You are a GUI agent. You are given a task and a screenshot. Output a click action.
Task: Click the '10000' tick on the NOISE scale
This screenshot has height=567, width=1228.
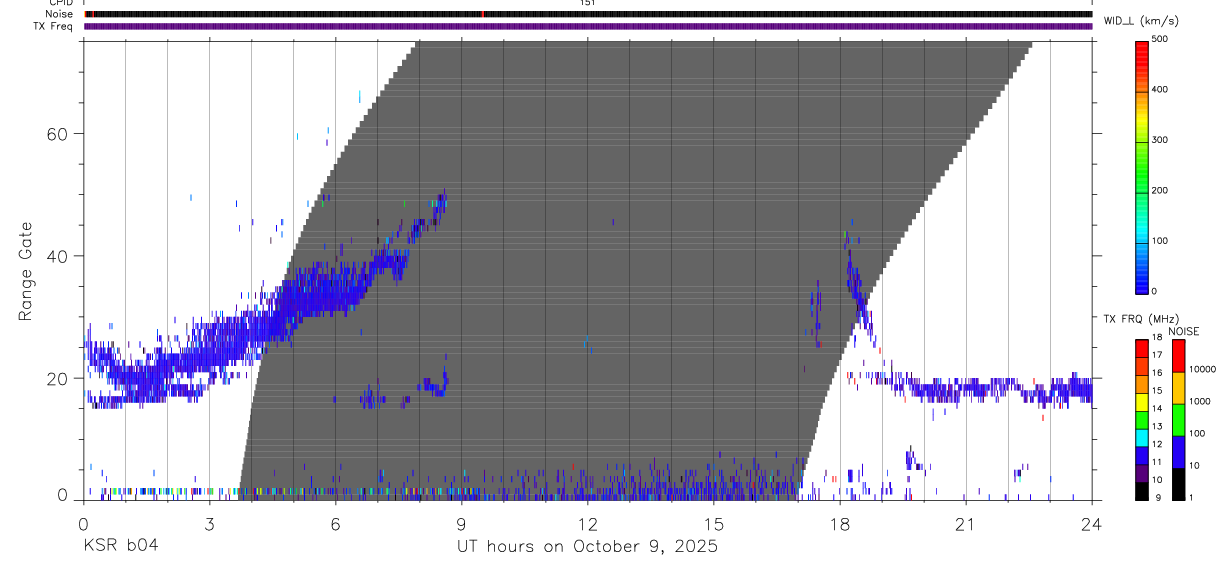(1202, 369)
